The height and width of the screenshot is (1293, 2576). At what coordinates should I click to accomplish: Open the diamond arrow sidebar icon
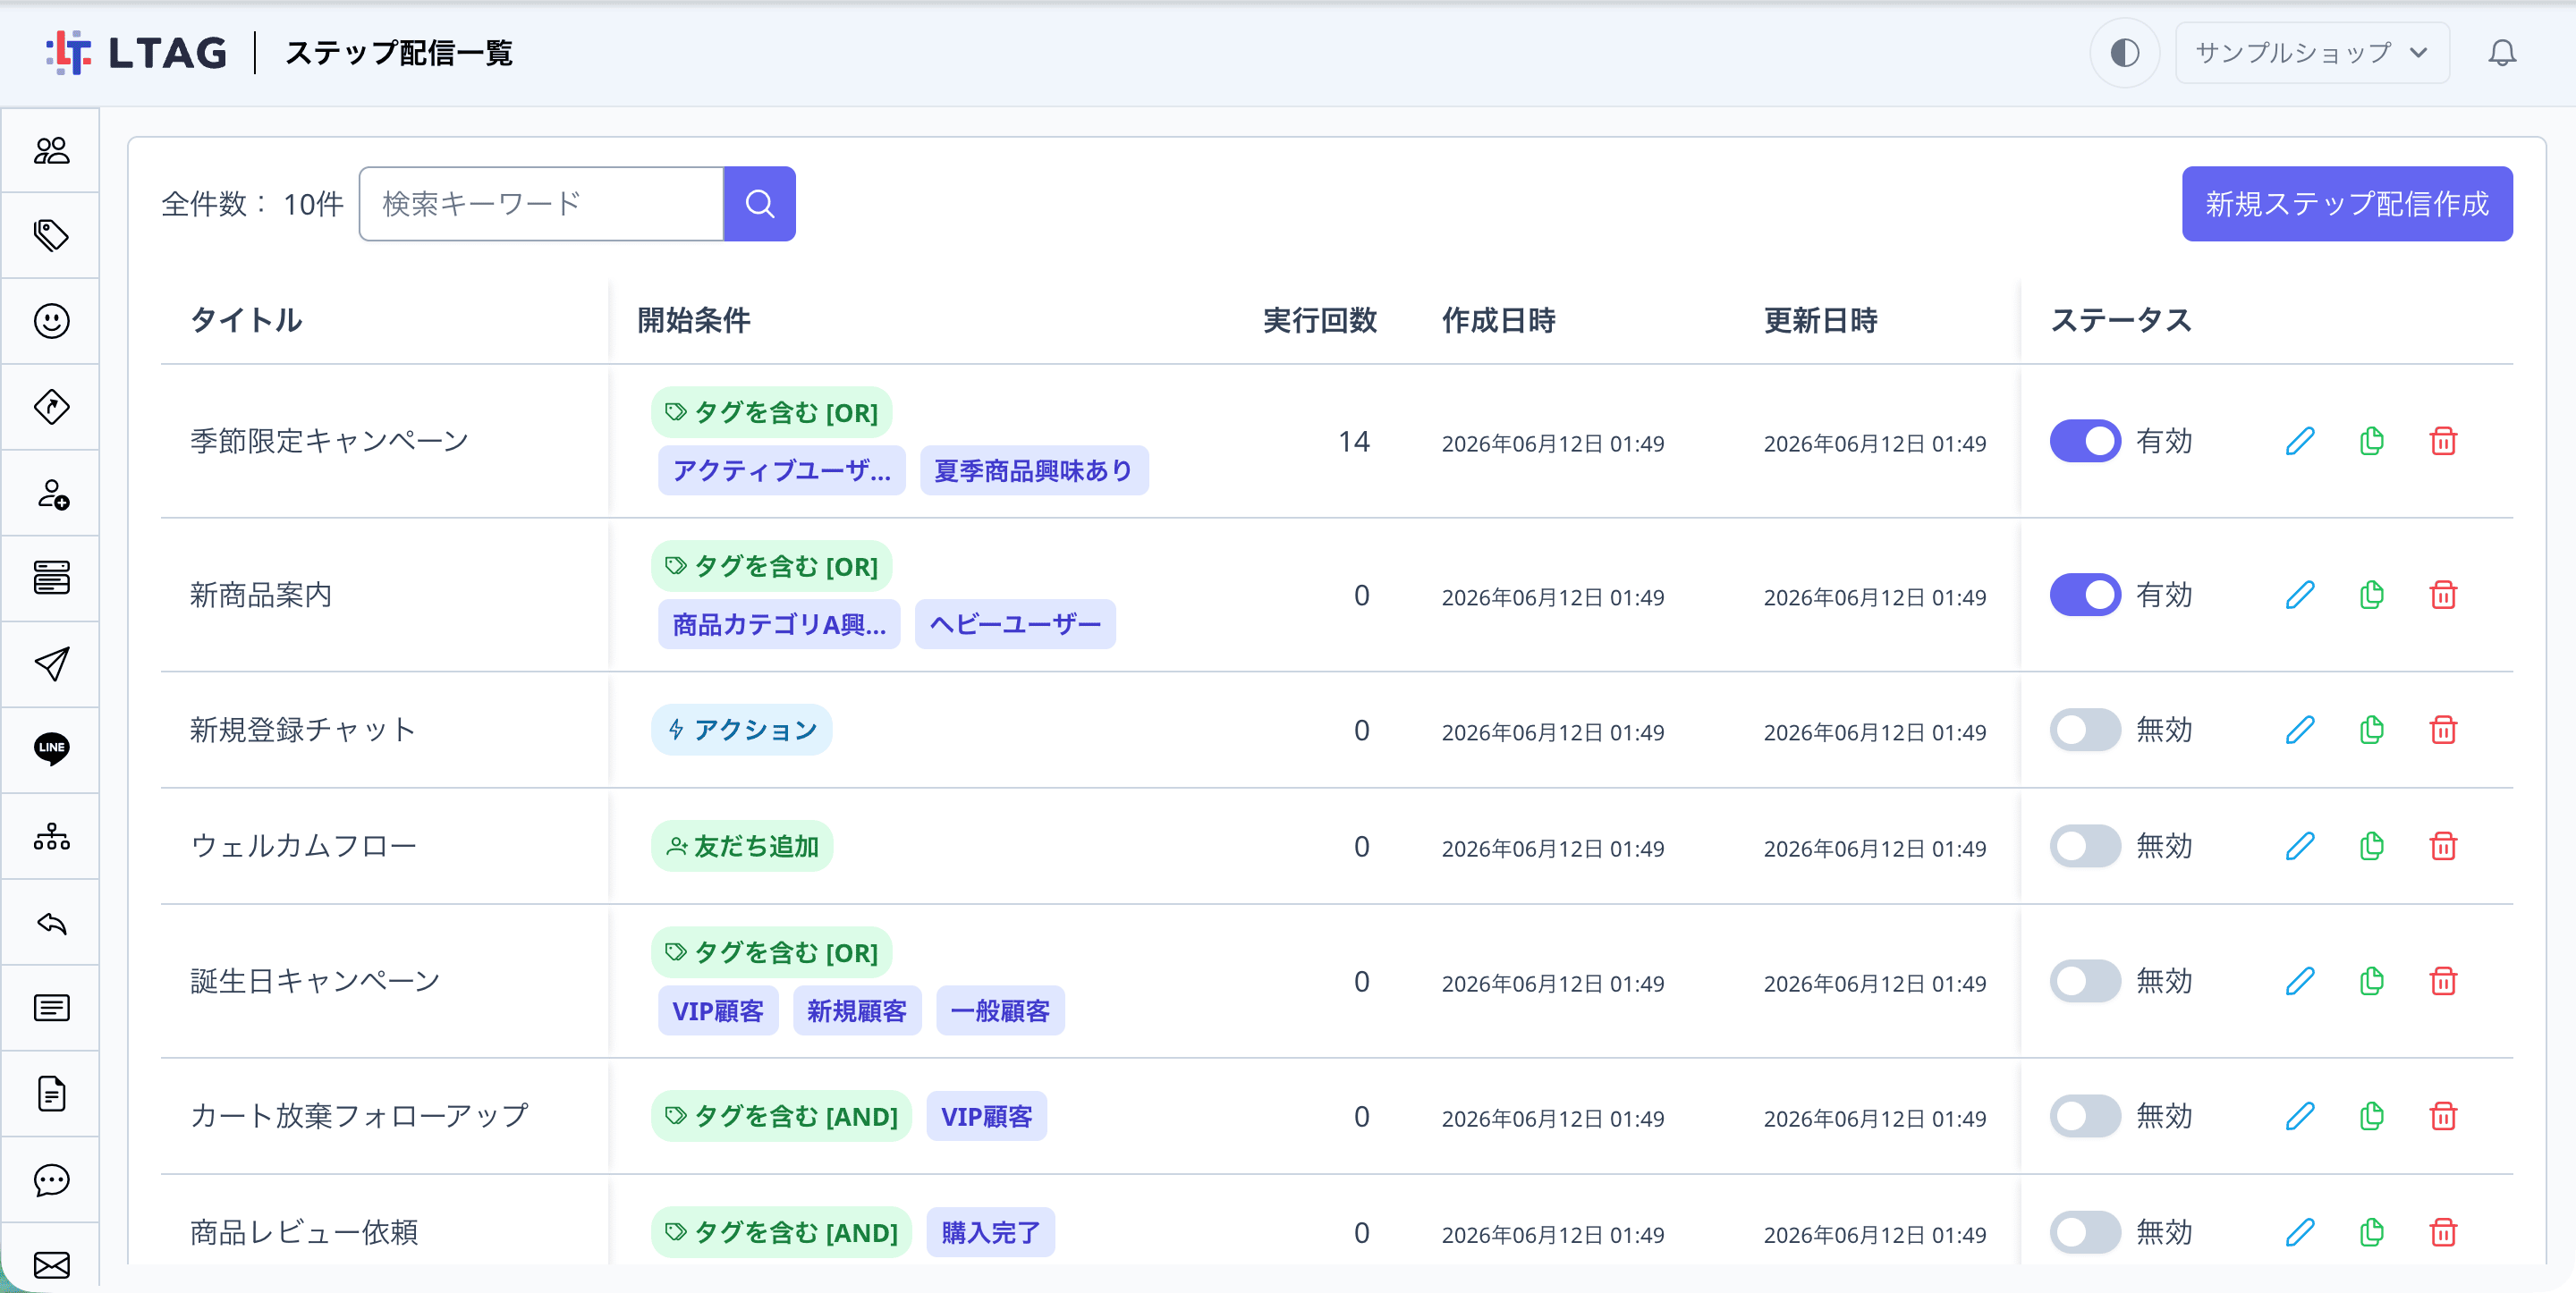pos(51,407)
